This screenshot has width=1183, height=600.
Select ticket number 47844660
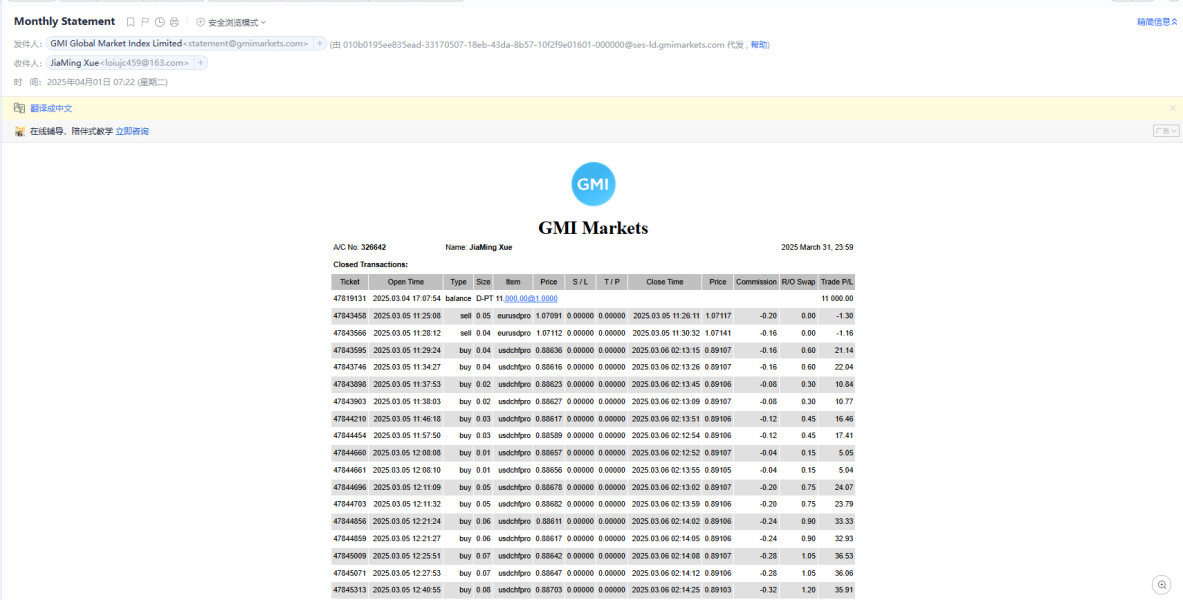coord(349,453)
